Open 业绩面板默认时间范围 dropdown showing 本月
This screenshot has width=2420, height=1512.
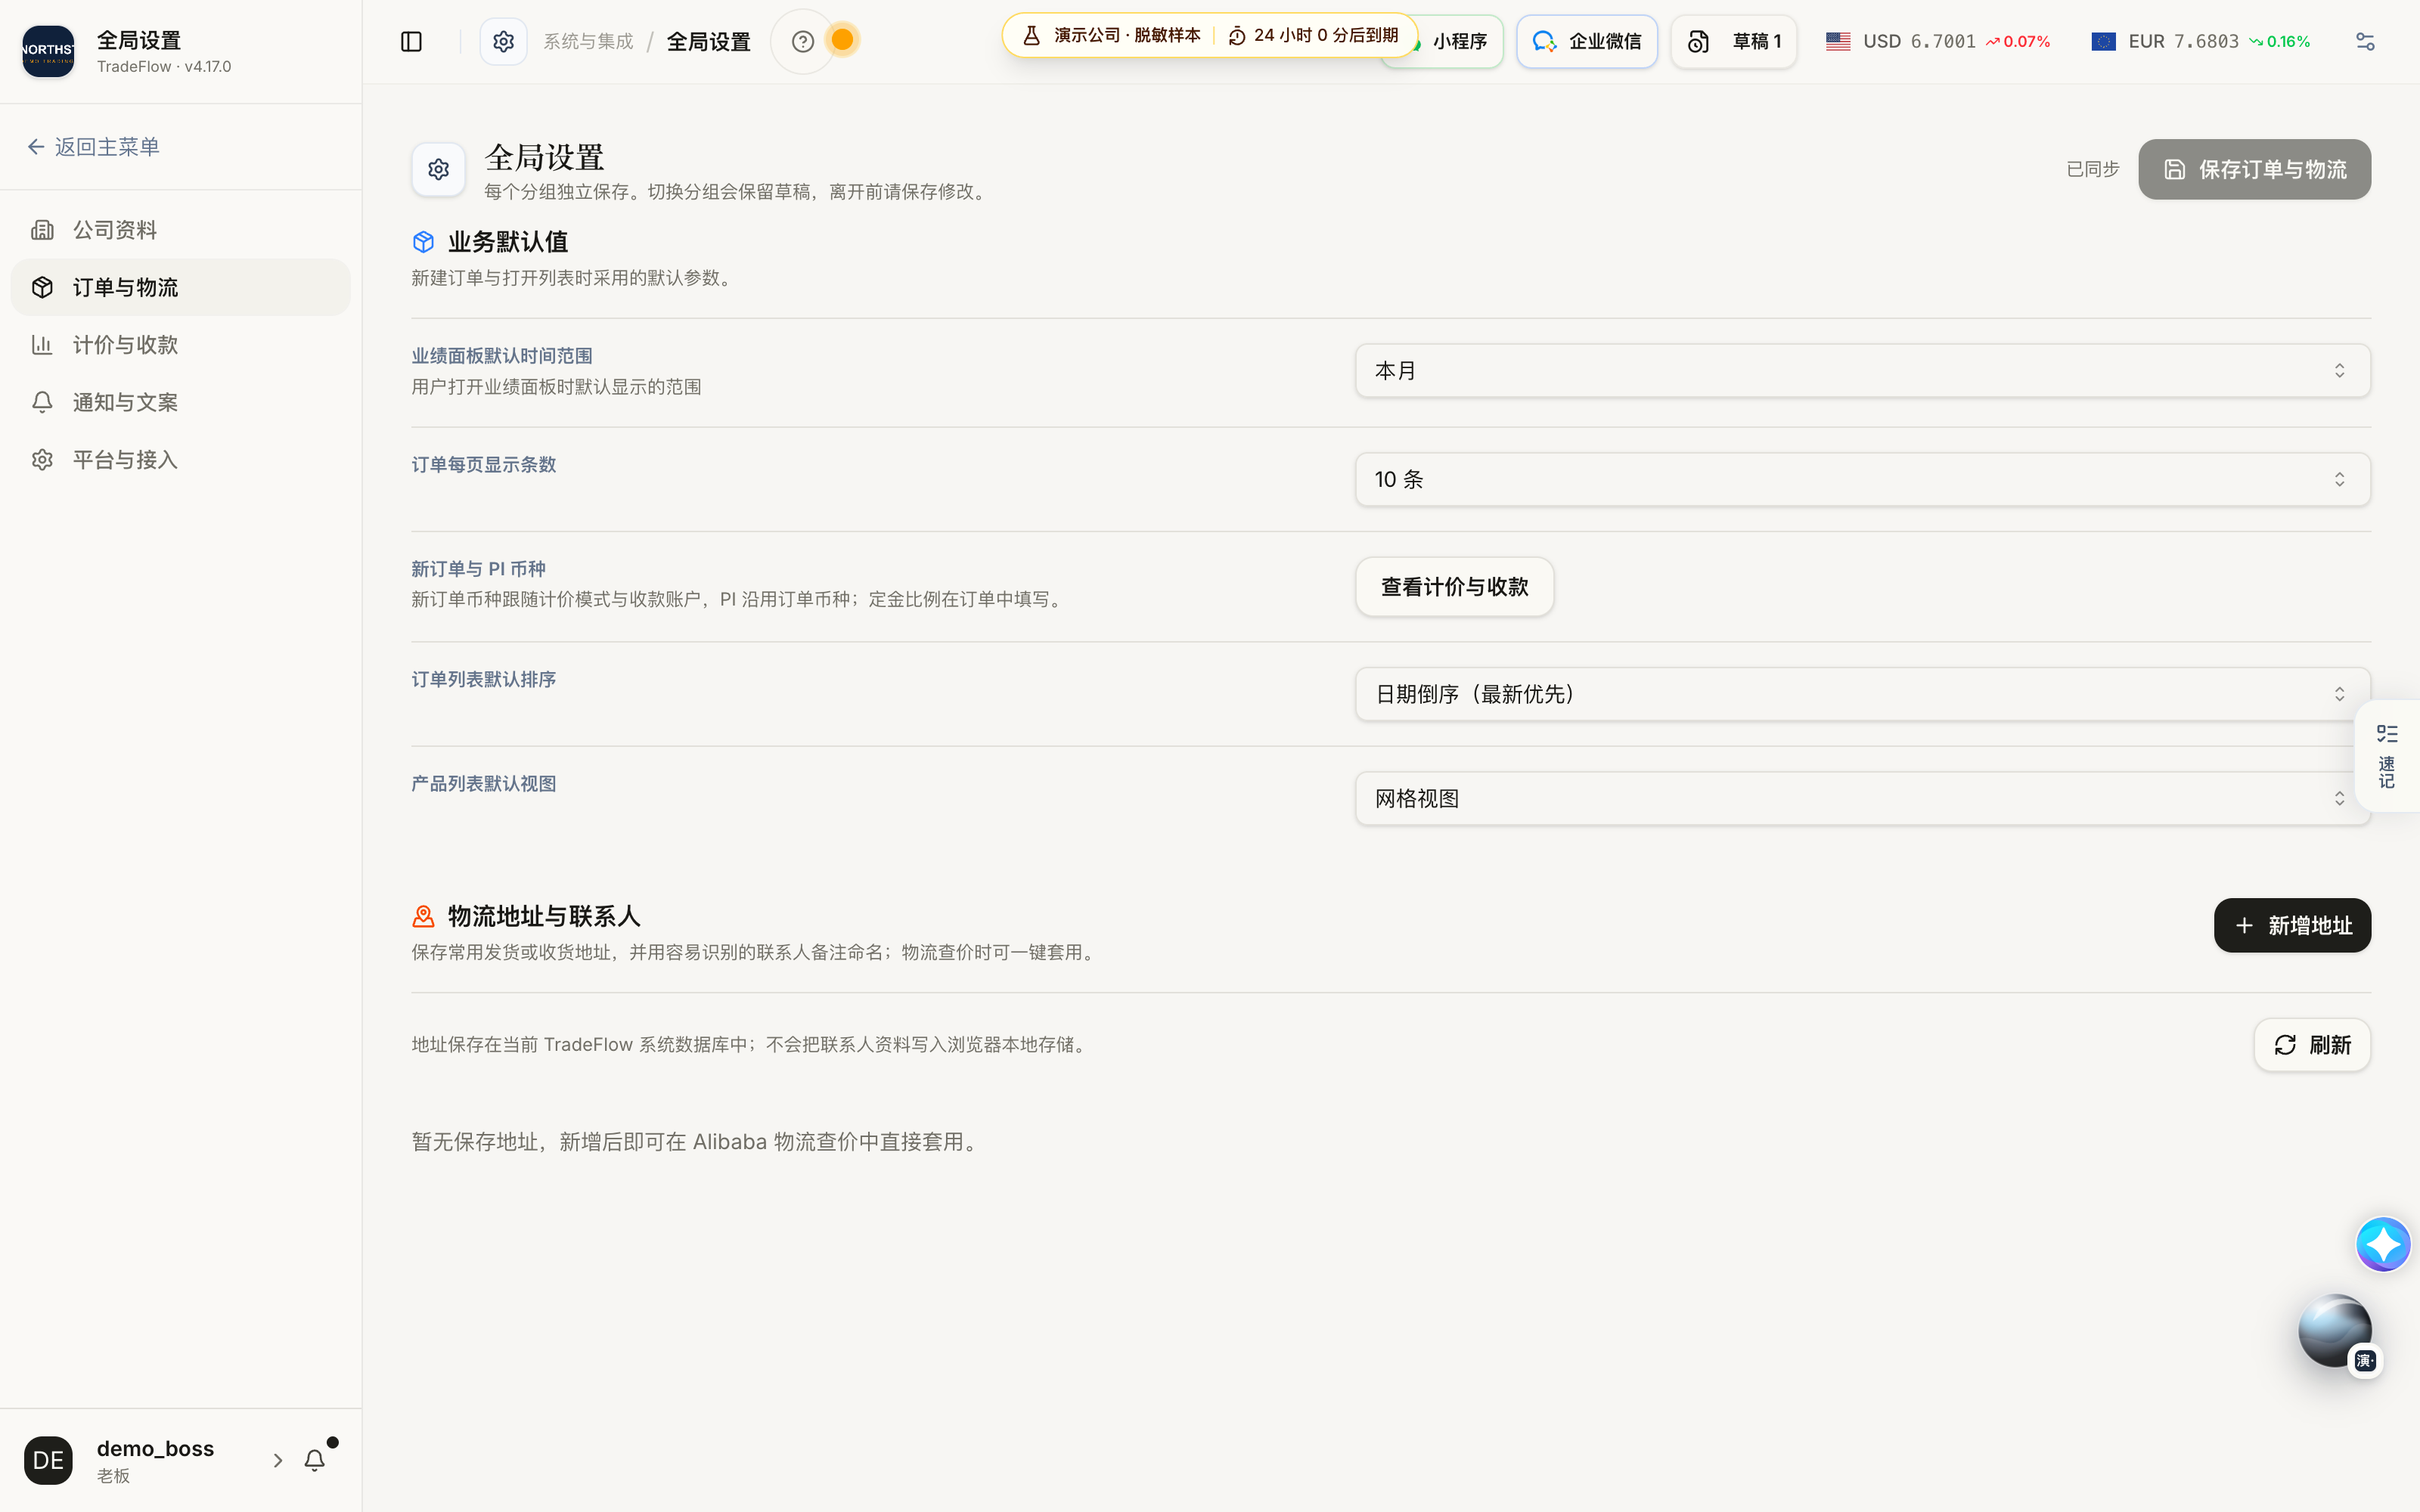(1862, 371)
